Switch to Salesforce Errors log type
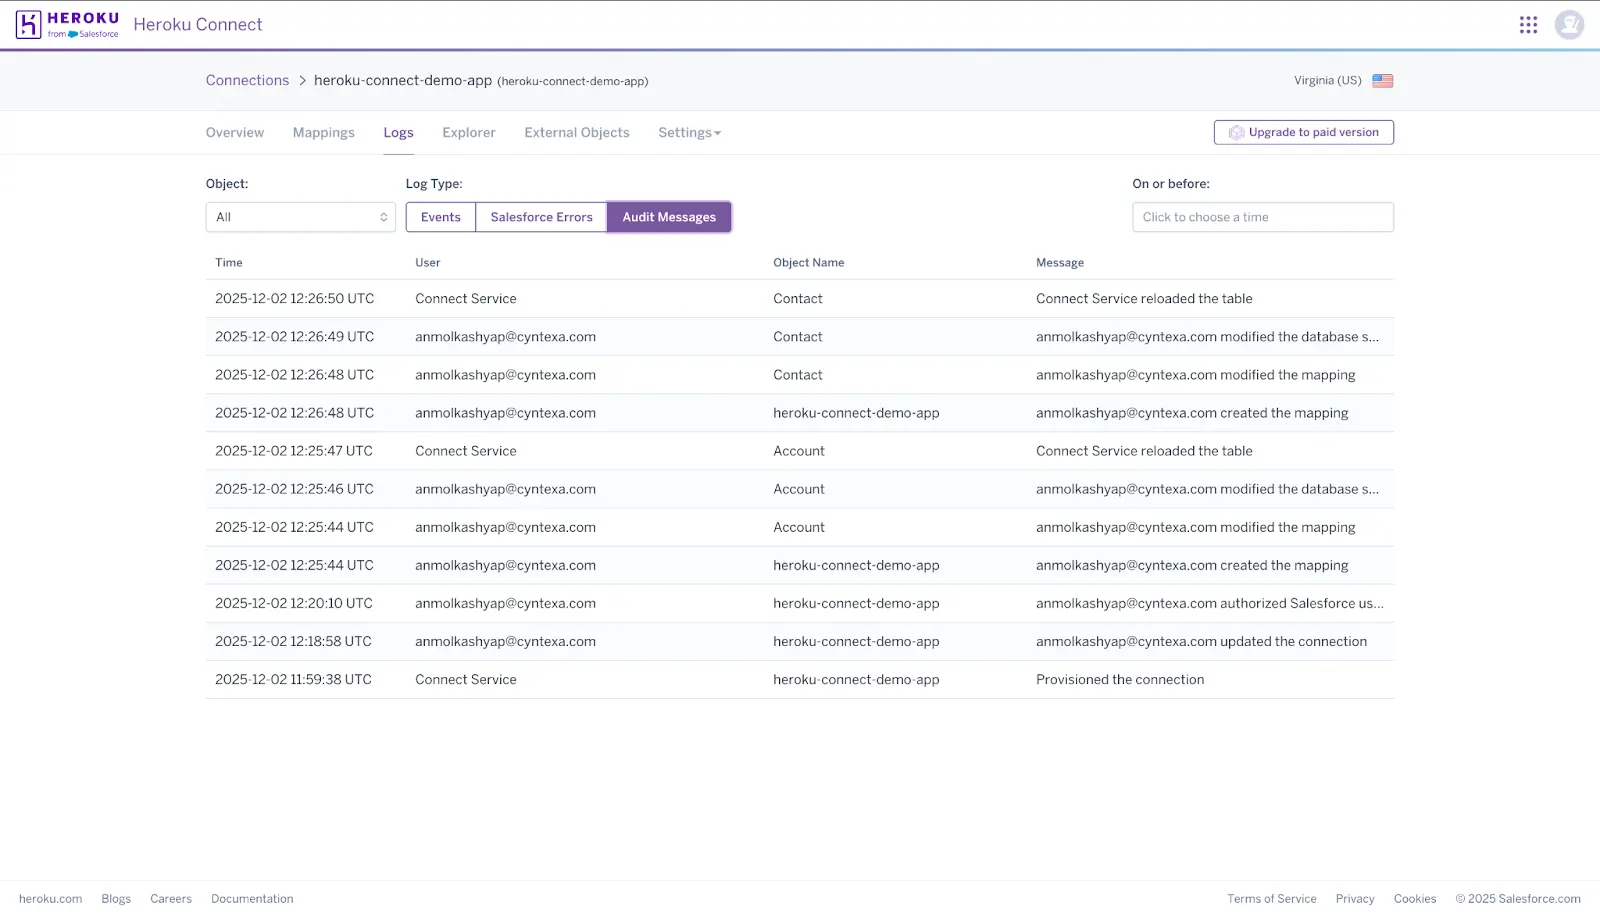This screenshot has height=917, width=1600. 541,216
